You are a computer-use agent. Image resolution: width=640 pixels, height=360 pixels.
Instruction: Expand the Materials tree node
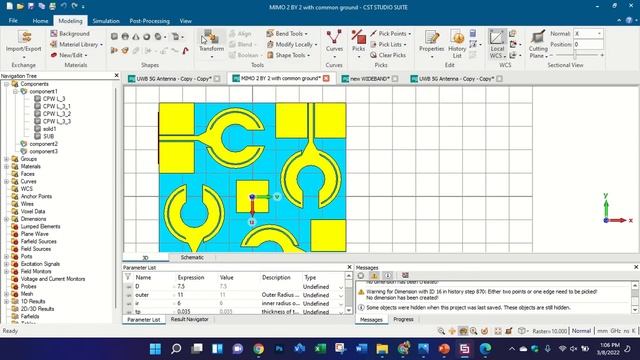[x=7, y=167]
